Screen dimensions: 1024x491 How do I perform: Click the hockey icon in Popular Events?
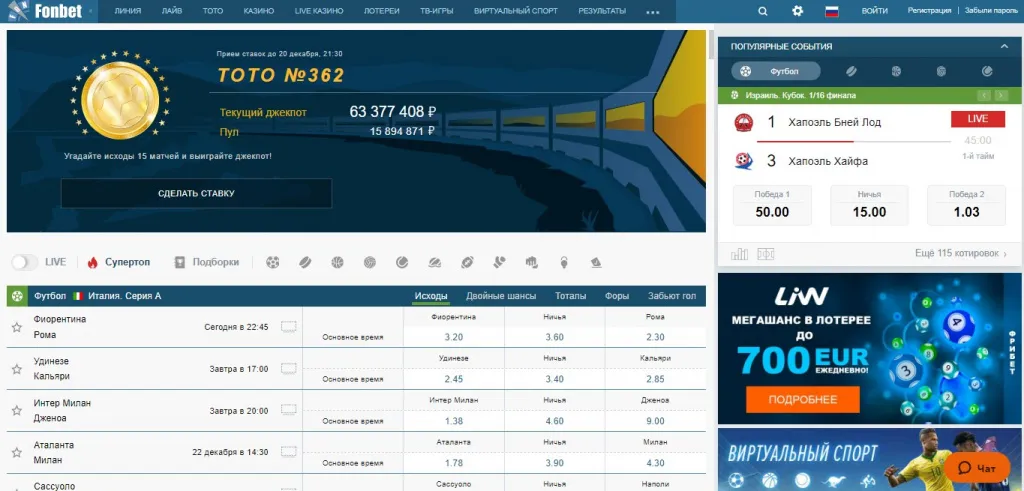(851, 71)
